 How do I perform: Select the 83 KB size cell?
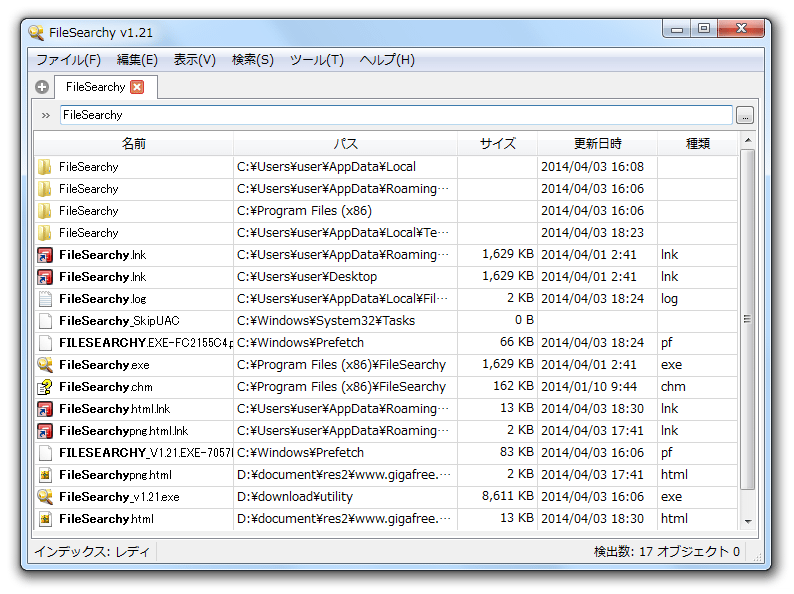pyautogui.click(x=517, y=452)
